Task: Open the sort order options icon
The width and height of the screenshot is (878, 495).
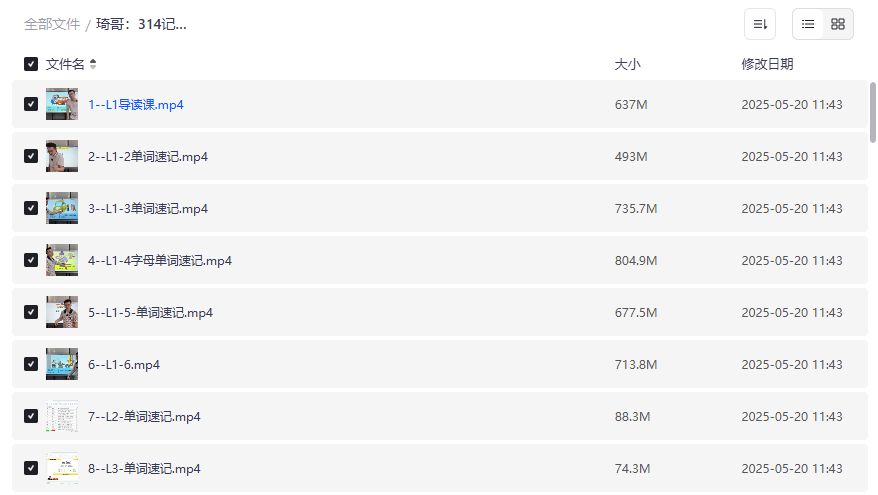Action: pos(759,24)
